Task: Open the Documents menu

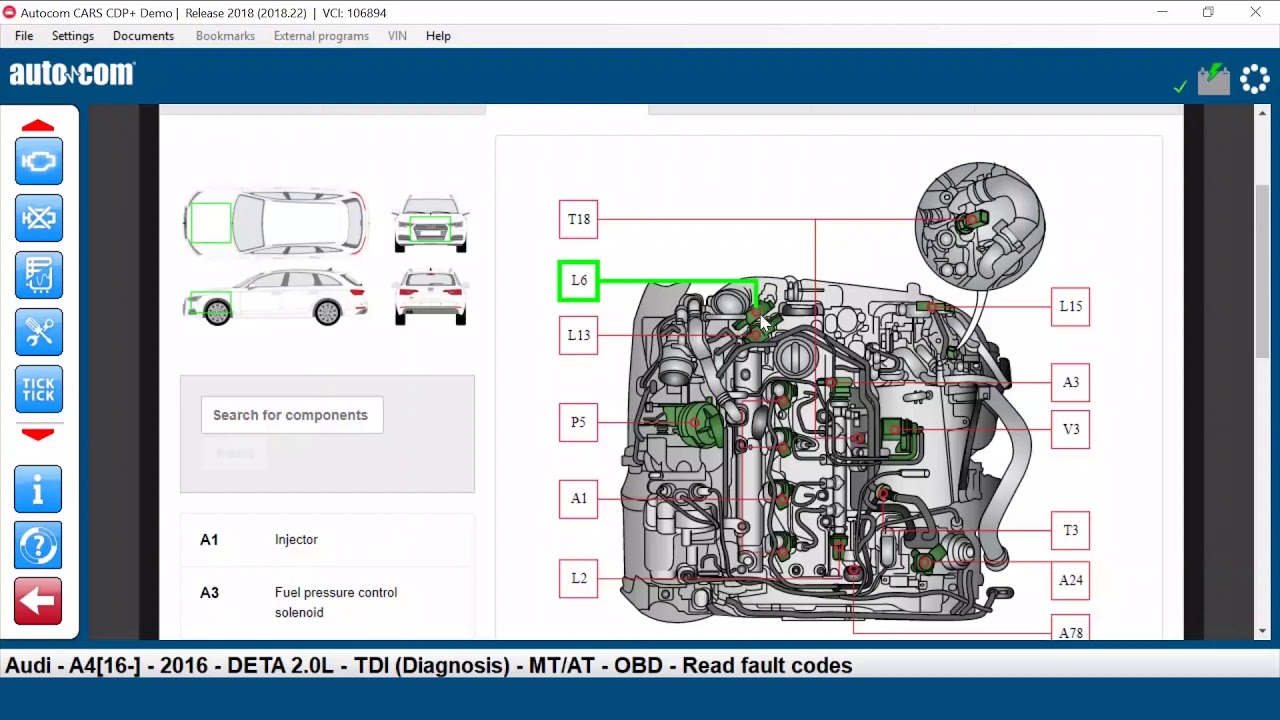Action: point(143,36)
